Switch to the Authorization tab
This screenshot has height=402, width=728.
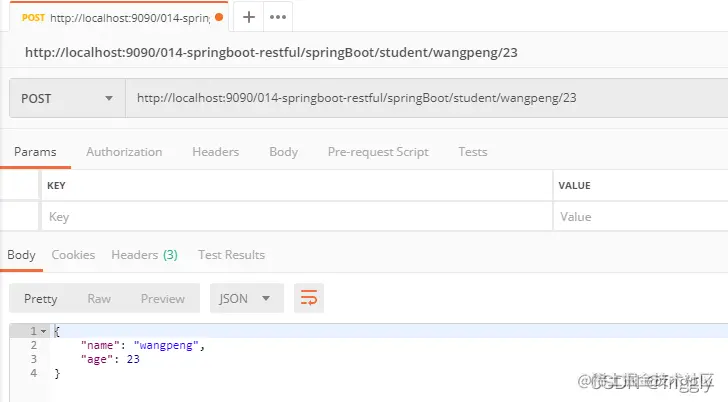point(124,152)
